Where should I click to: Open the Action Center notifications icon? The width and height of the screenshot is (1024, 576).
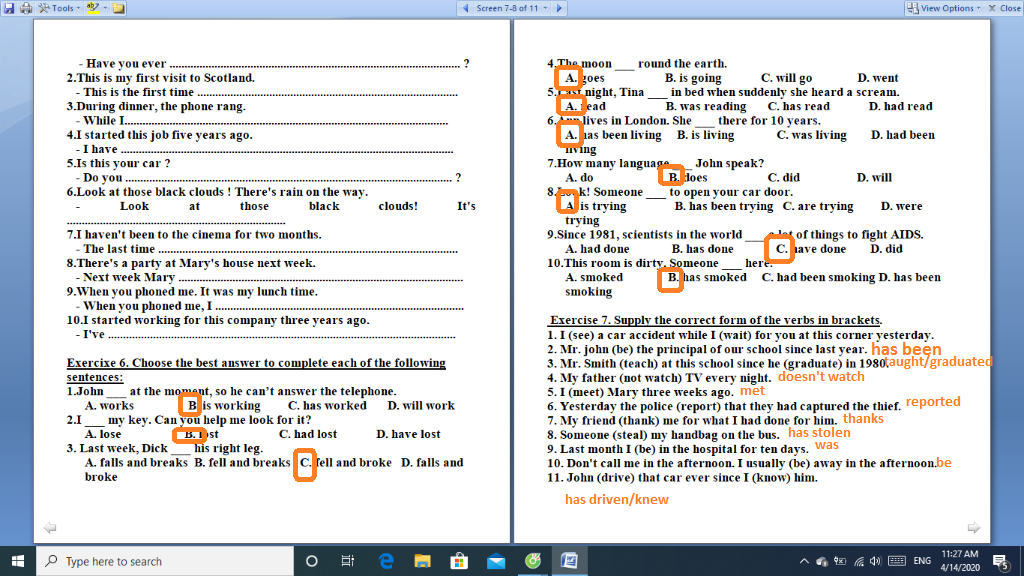[1001, 561]
